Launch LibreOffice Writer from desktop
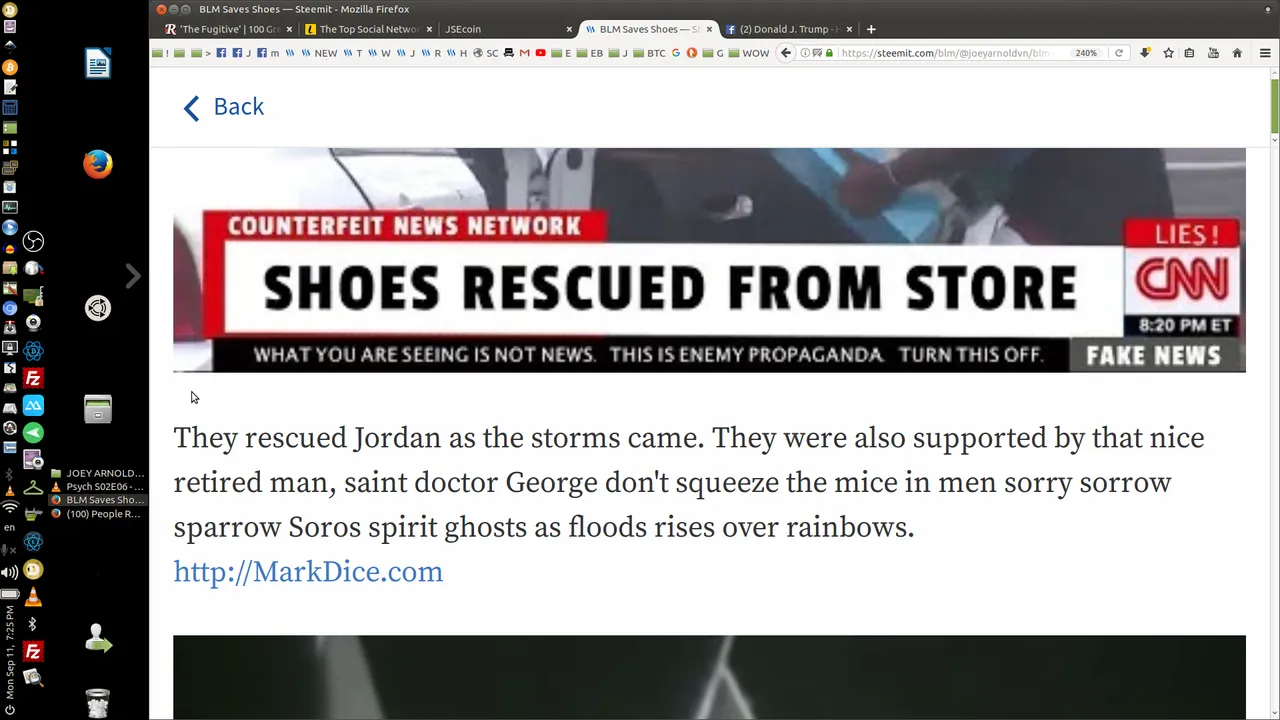Viewport: 1280px width, 720px height. tap(98, 64)
